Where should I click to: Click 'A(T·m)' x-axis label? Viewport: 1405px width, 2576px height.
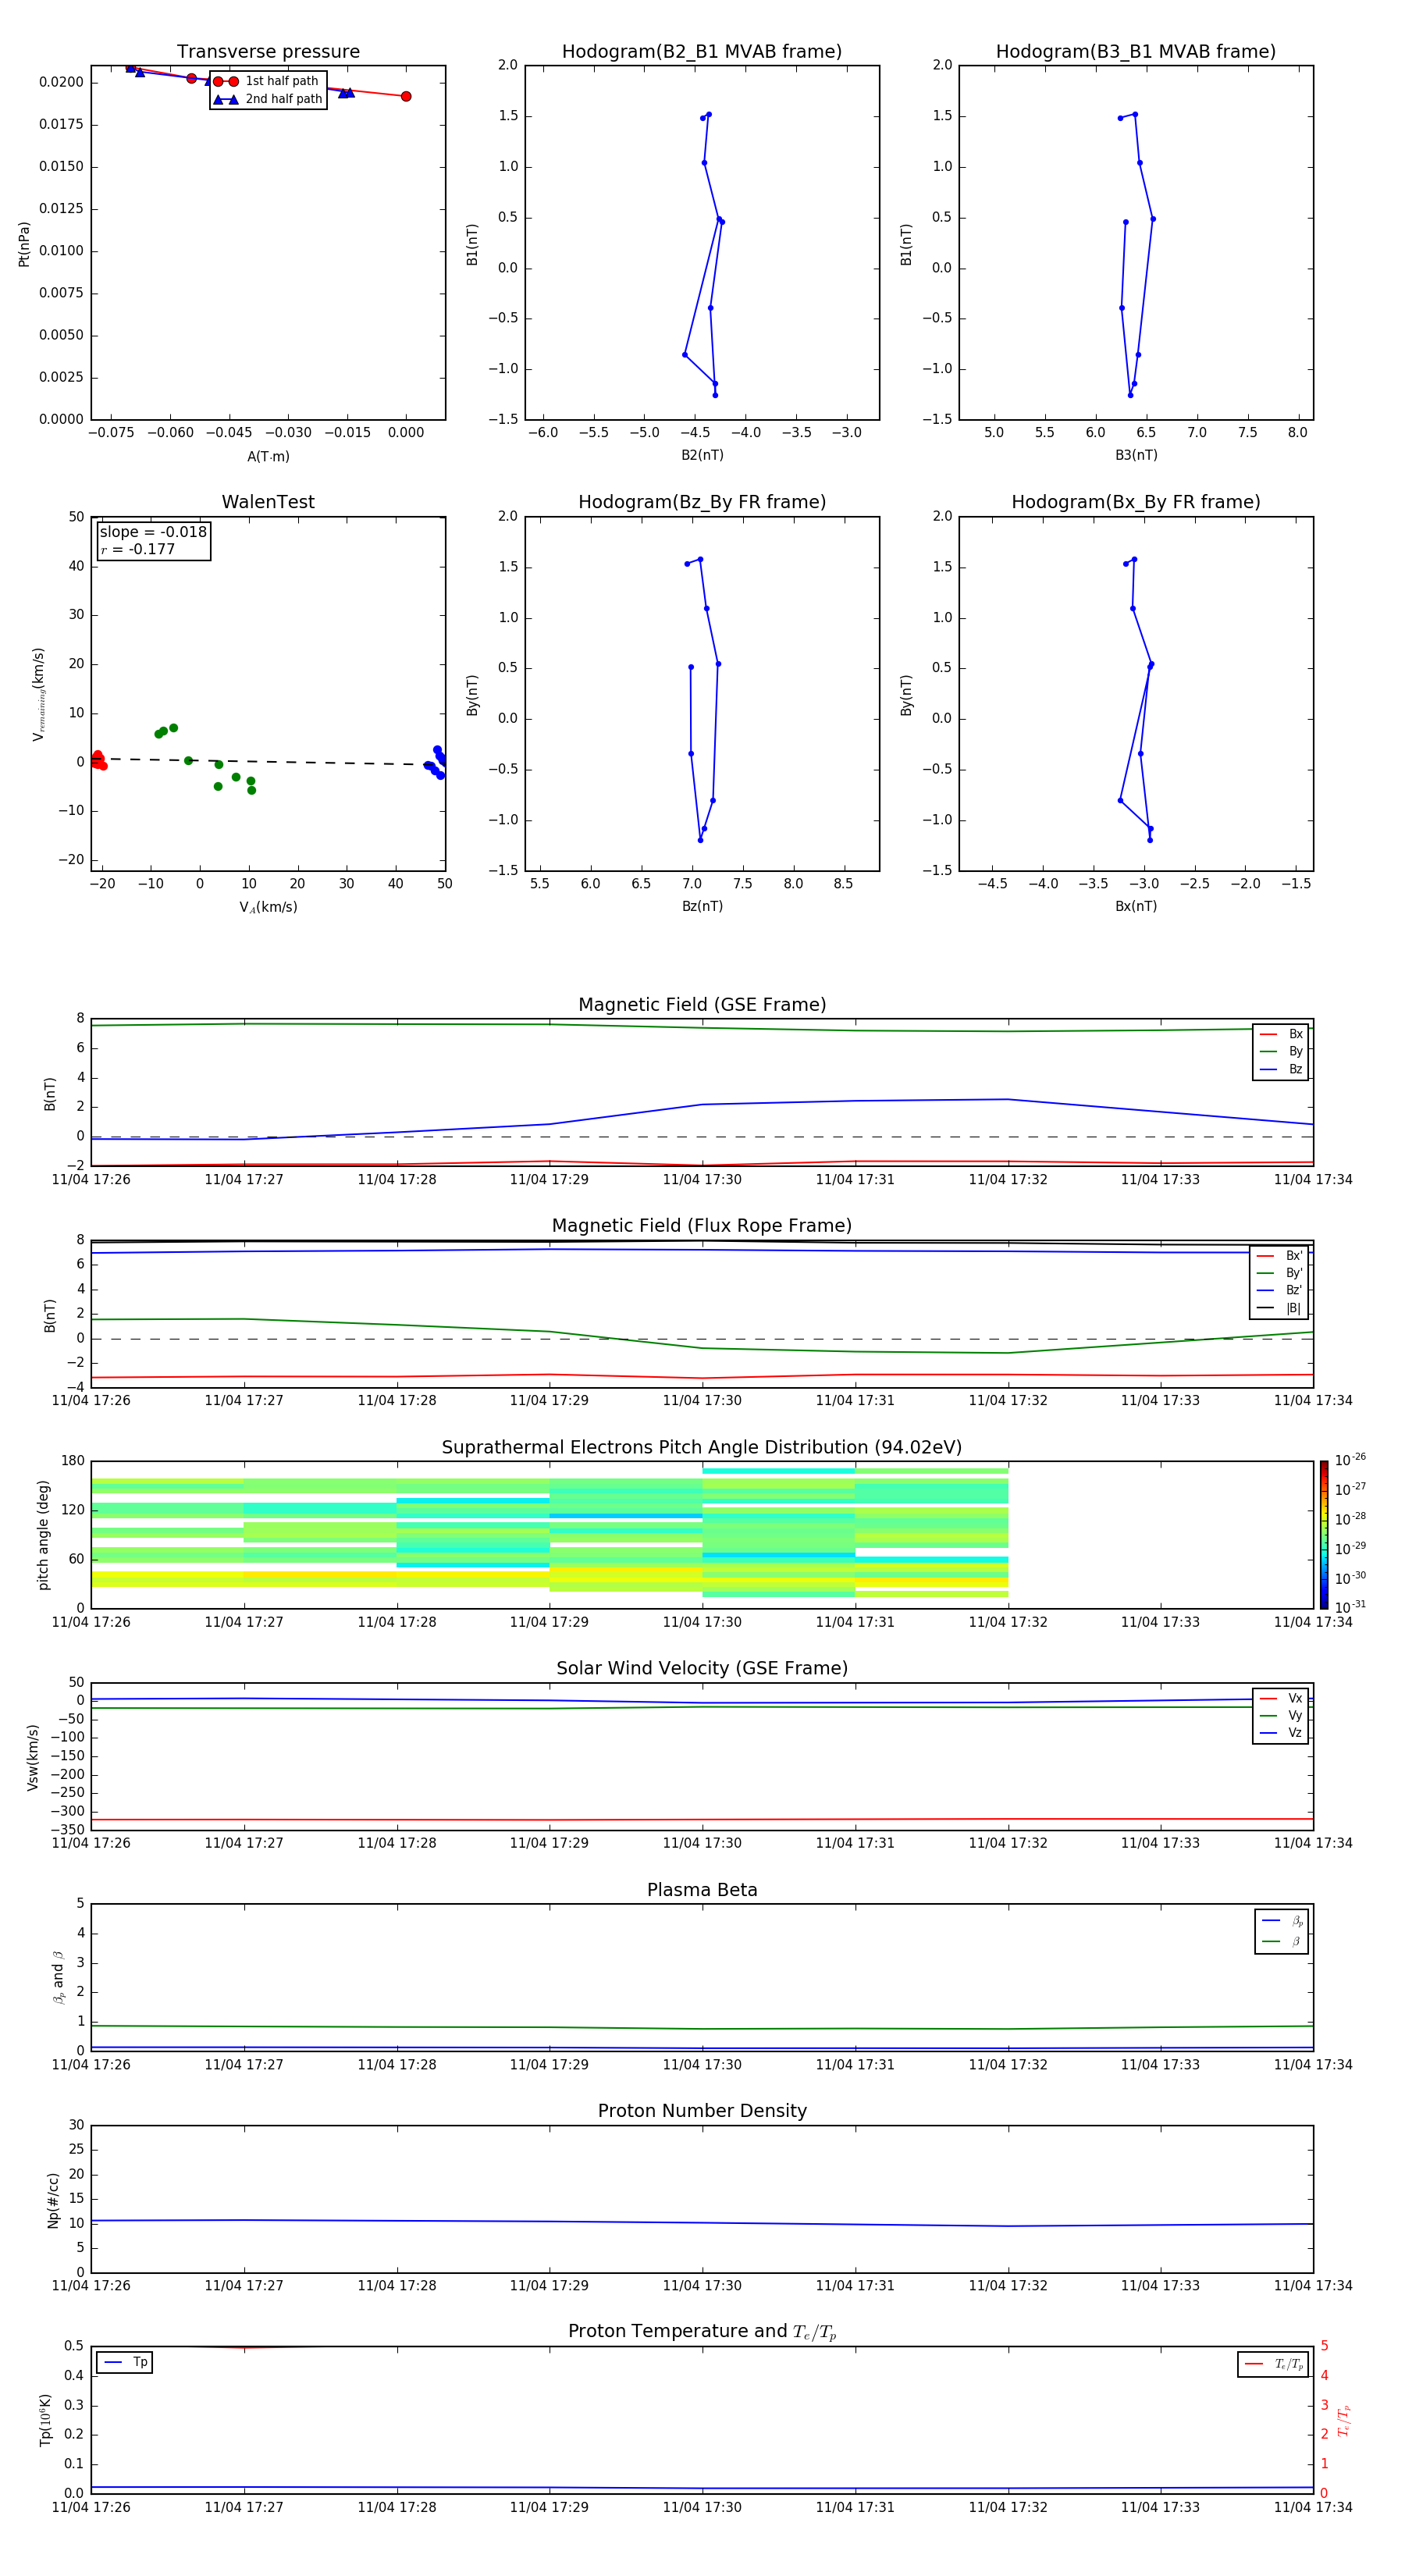coord(268,456)
